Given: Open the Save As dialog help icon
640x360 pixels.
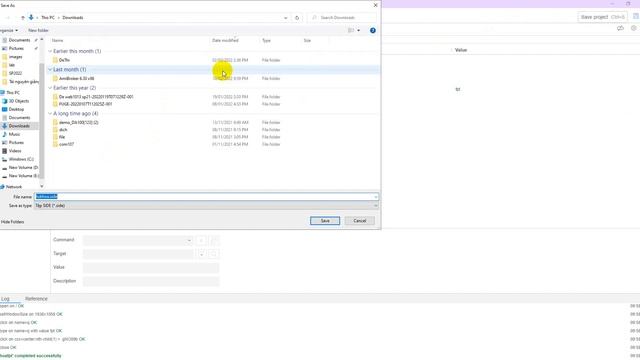Looking at the screenshot, I should click(372, 30).
